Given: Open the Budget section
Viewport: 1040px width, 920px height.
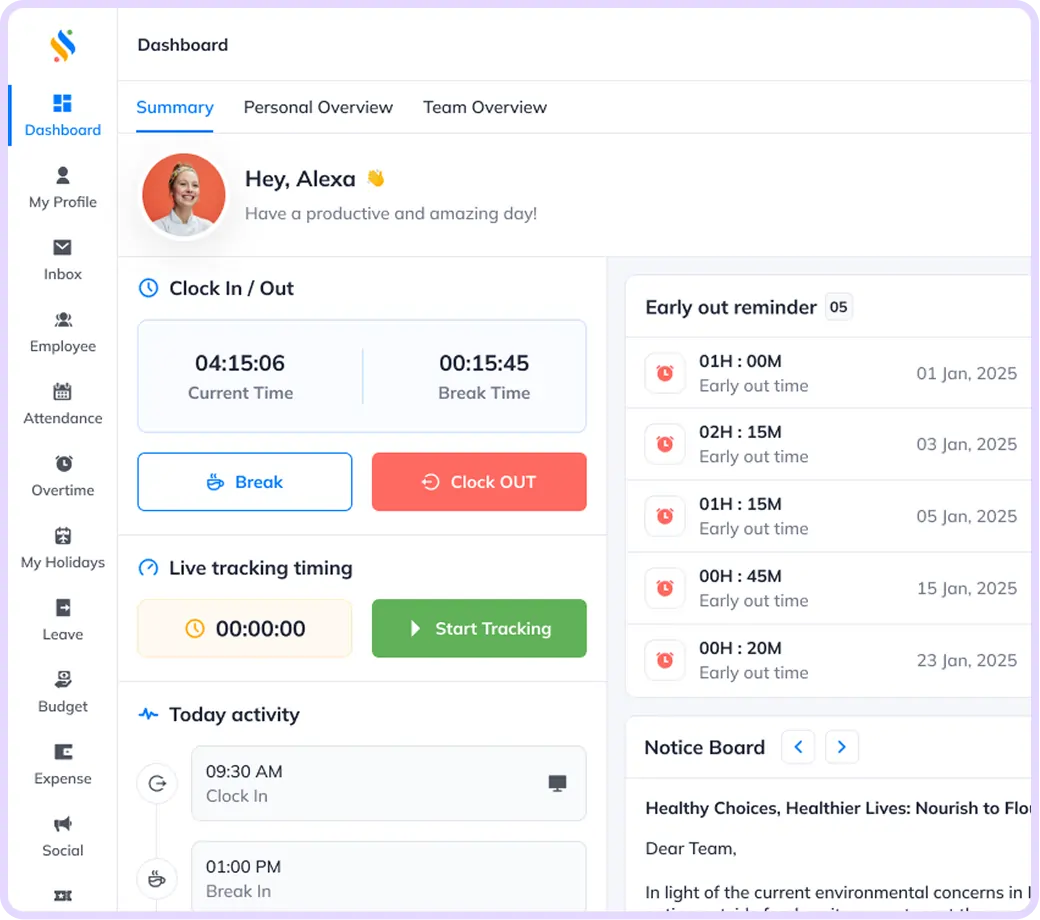Looking at the screenshot, I should click(62, 693).
